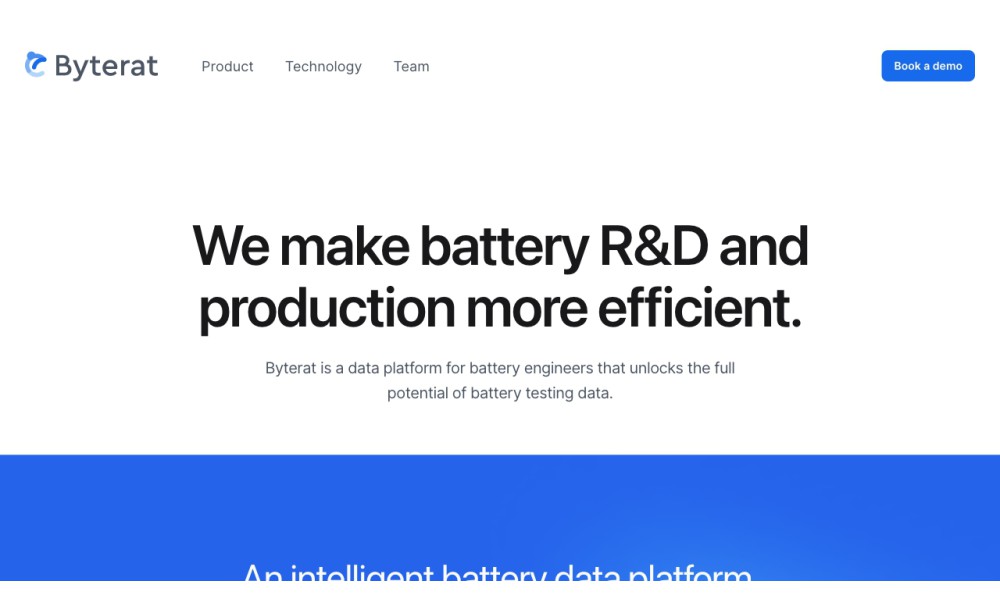
Task: Go to the Team page
Action: 411,66
